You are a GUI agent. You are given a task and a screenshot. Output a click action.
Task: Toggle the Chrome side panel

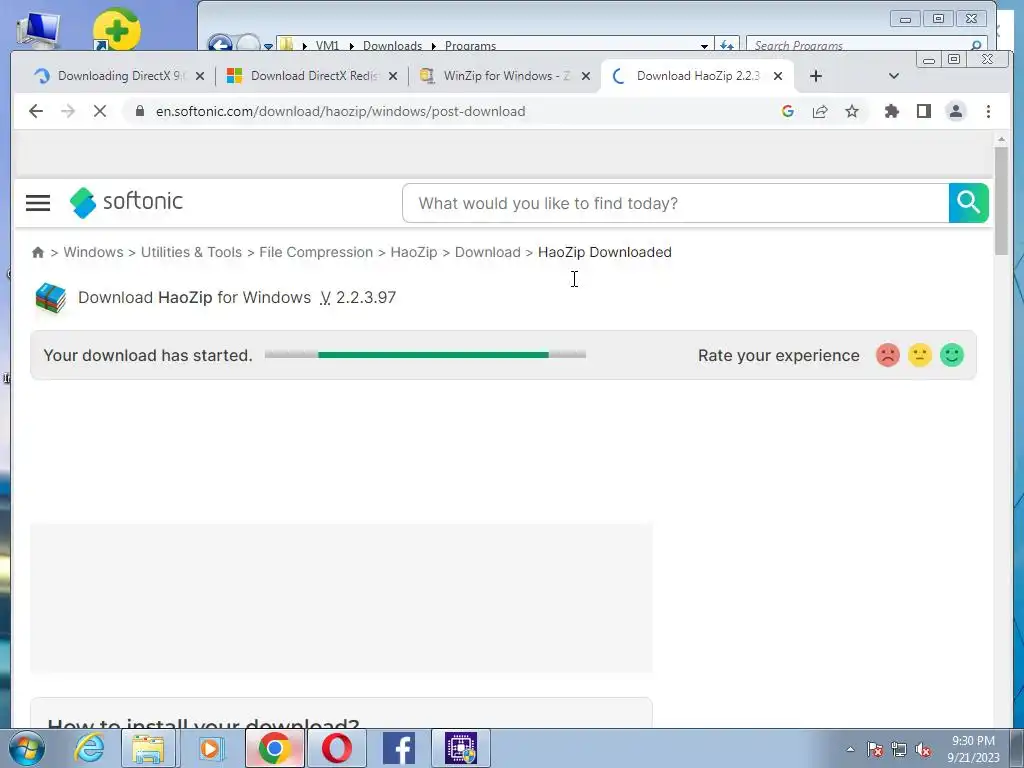923,111
